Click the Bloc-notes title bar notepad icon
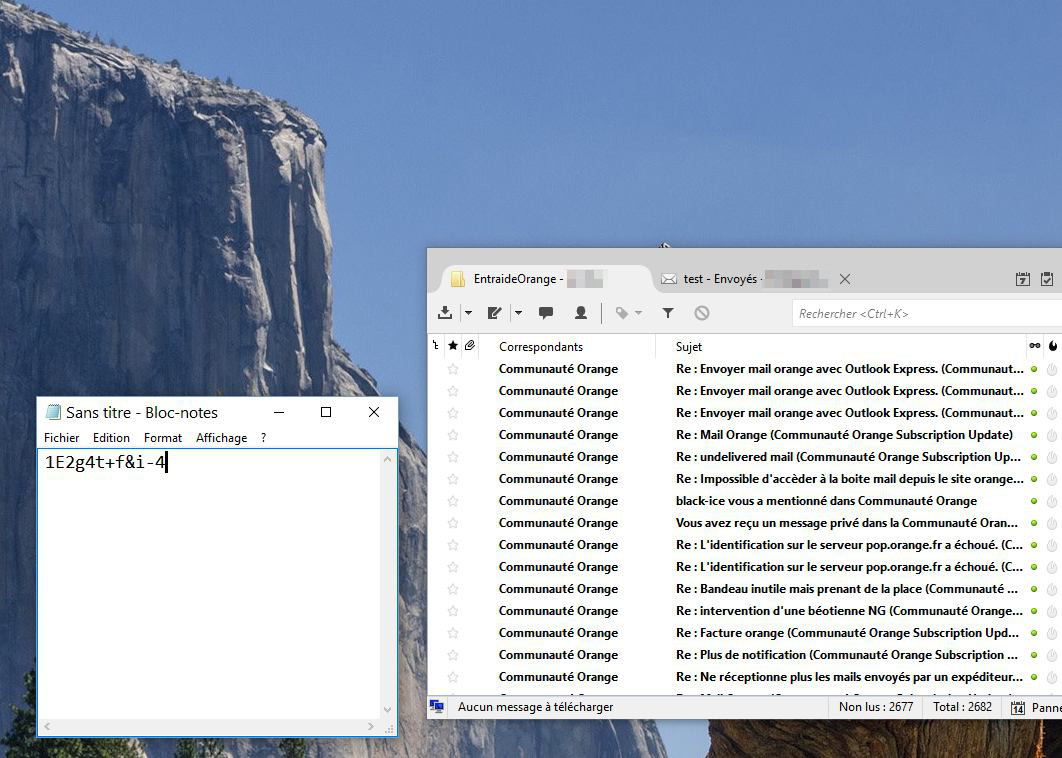Viewport: 1062px width, 758px height. click(53, 412)
